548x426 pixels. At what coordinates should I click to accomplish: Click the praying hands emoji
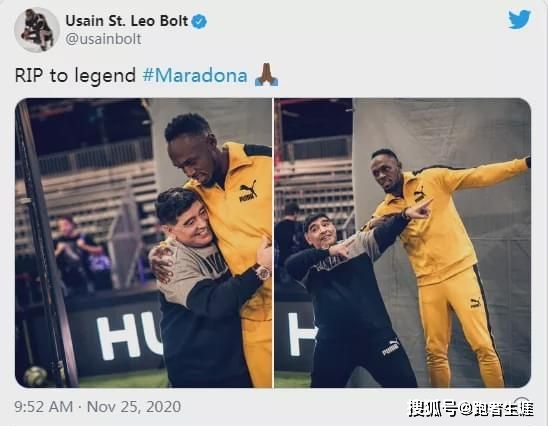266,75
